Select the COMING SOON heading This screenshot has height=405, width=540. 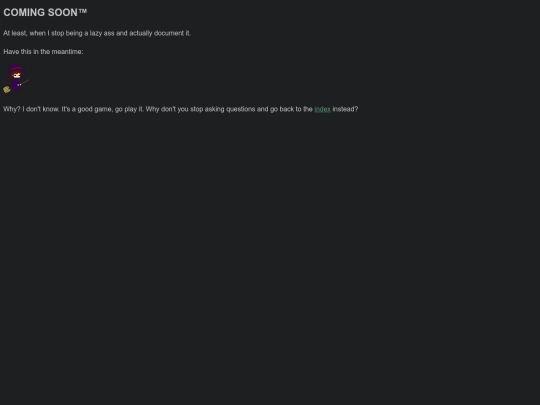45,12
